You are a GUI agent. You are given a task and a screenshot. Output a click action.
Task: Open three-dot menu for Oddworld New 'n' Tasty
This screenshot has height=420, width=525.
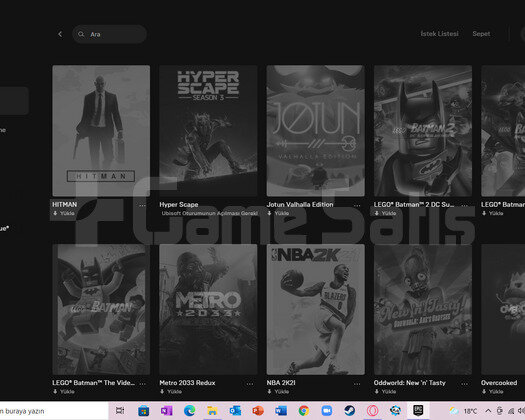click(464, 383)
